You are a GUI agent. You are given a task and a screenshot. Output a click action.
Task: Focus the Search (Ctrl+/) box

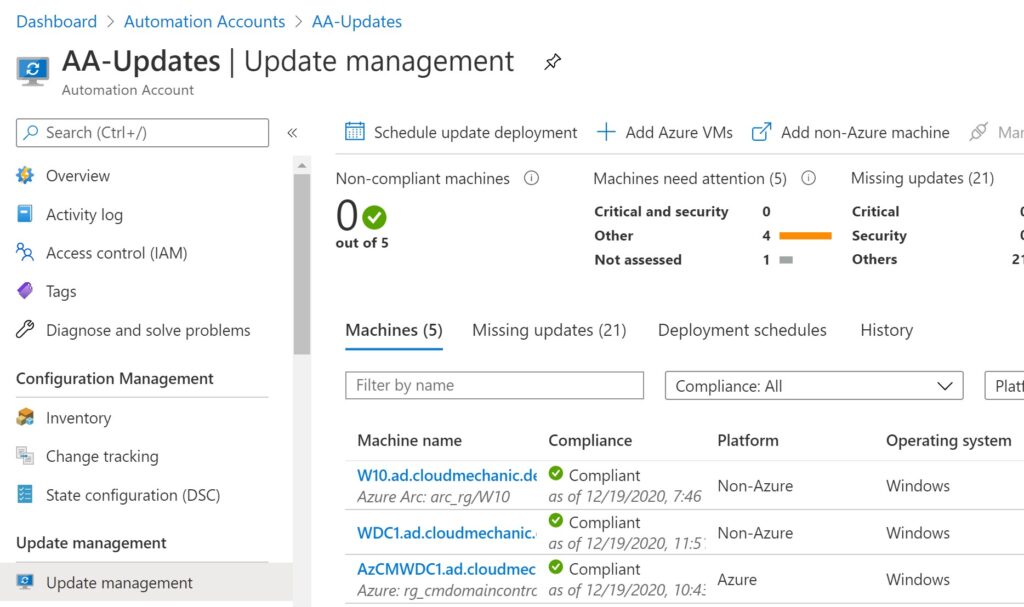(142, 133)
